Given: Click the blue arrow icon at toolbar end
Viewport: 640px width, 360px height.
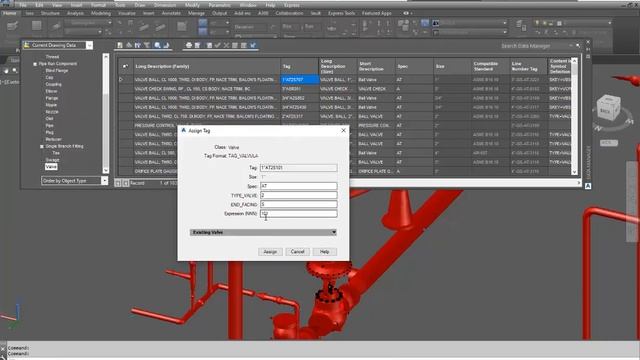Looking at the screenshot, I should click(253, 45).
